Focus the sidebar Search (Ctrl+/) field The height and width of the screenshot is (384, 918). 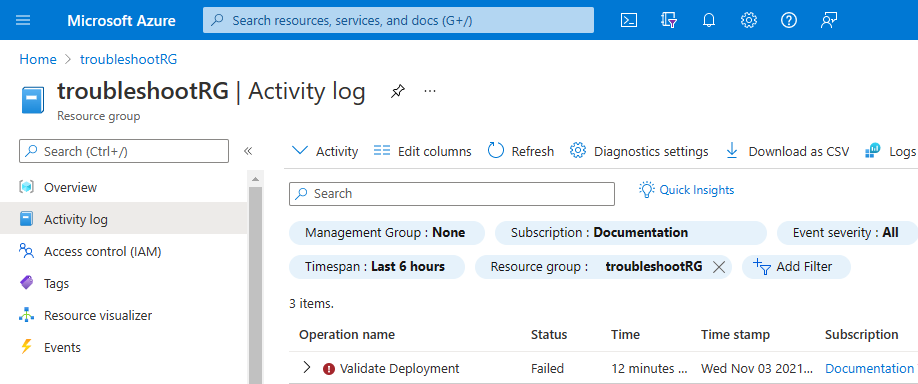coord(124,151)
